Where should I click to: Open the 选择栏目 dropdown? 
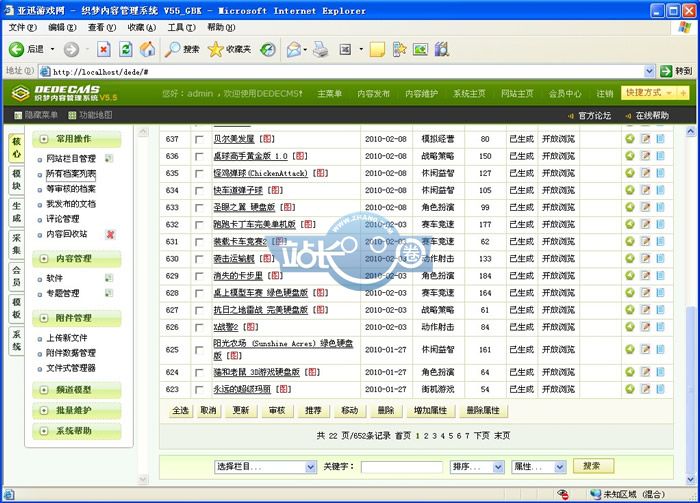pos(265,467)
